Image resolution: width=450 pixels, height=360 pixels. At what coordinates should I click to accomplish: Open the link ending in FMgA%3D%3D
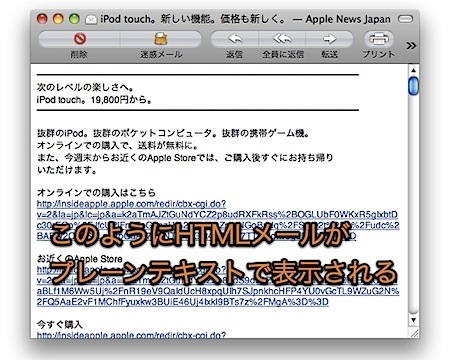218,285
